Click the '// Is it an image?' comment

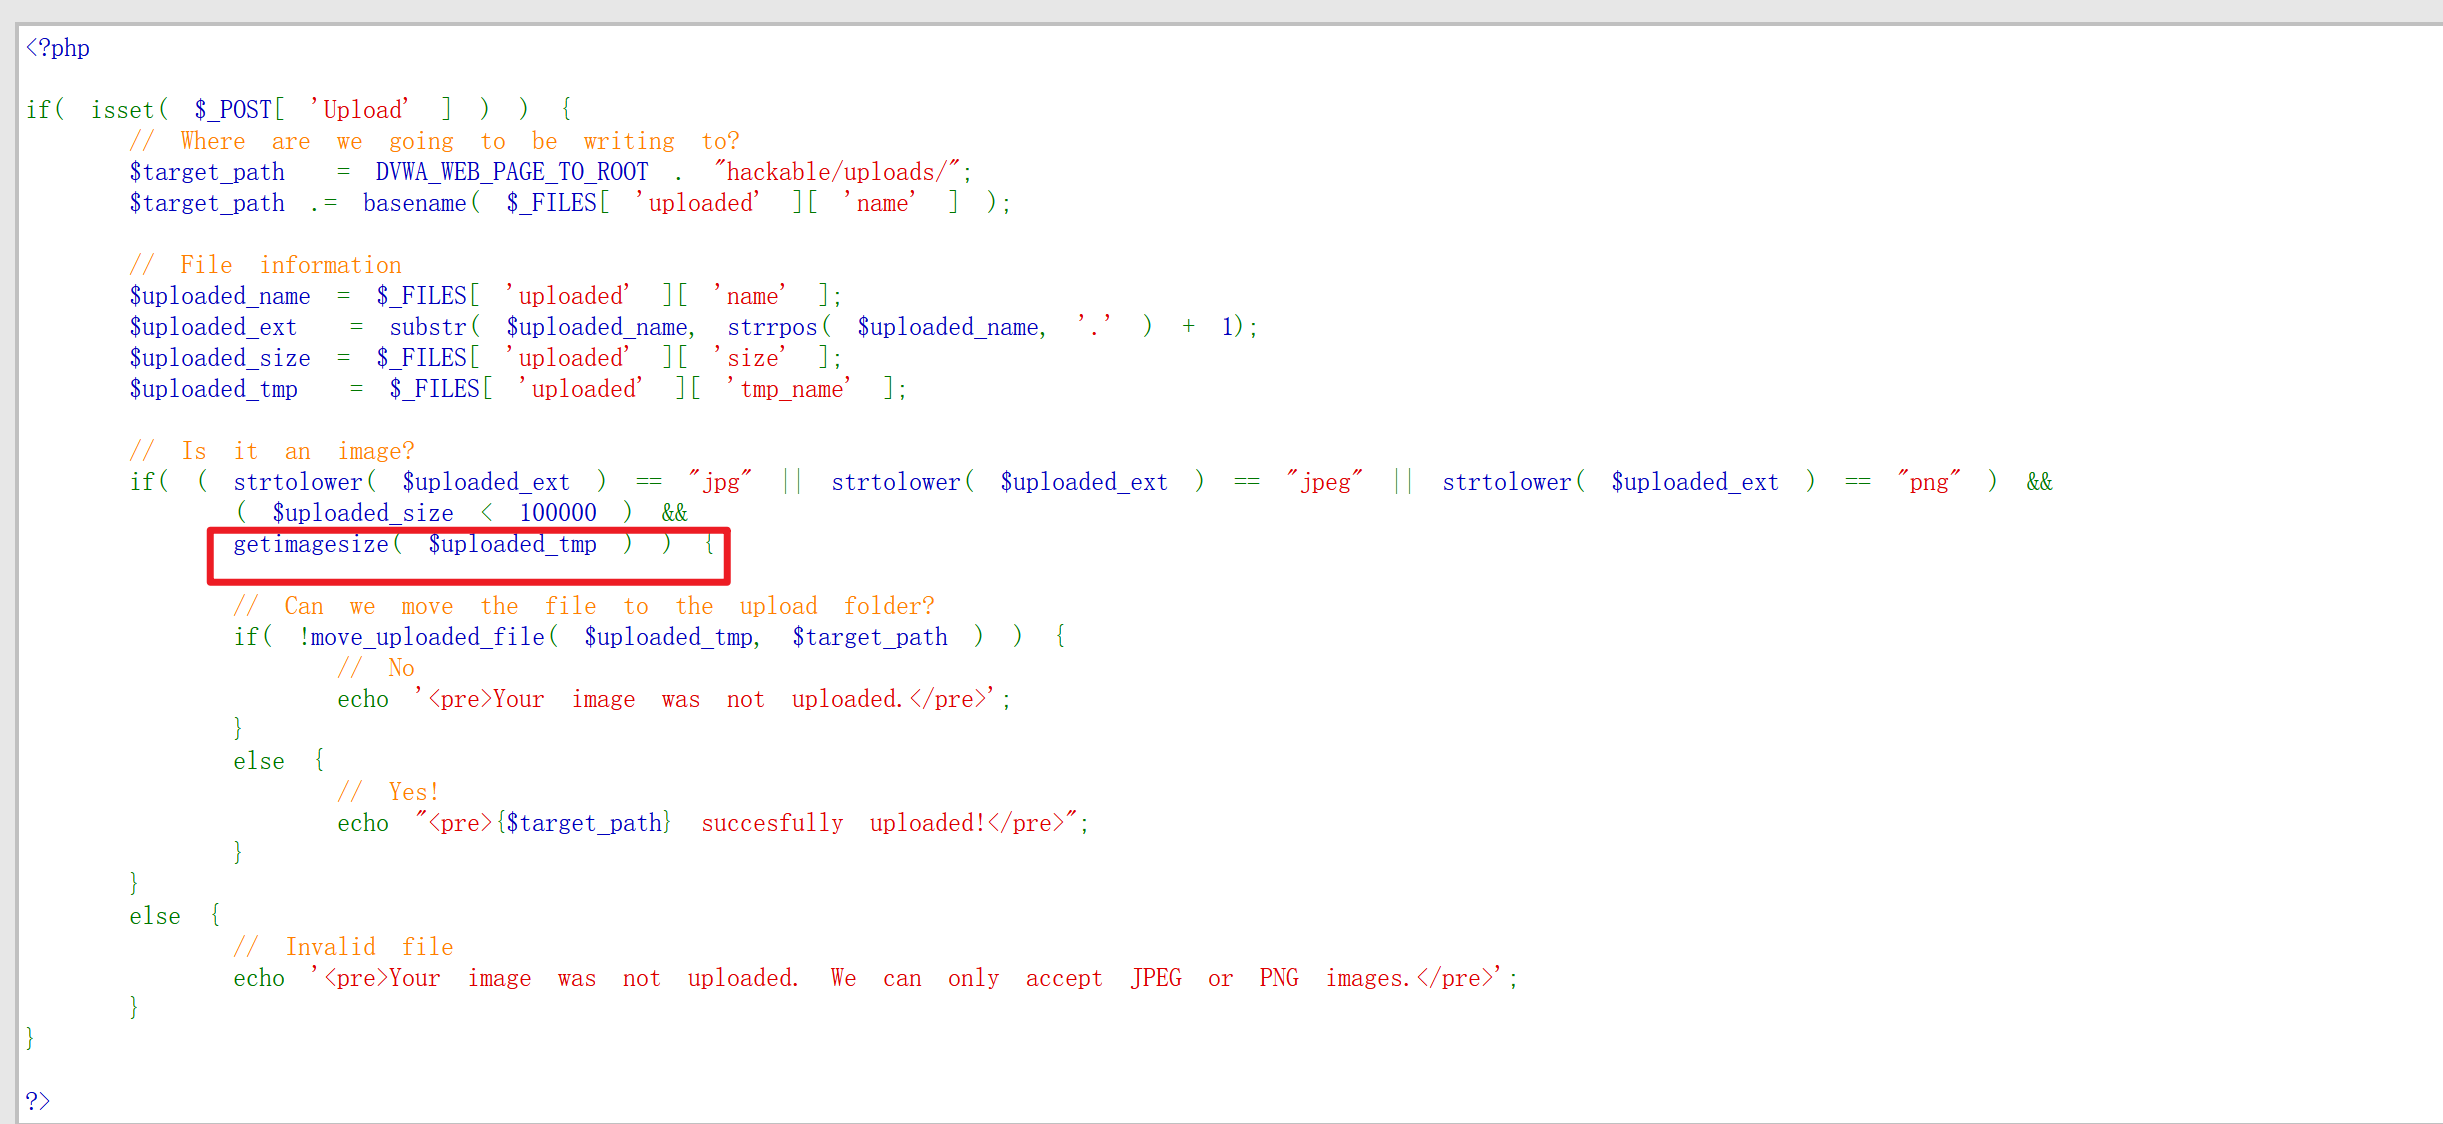click(272, 451)
